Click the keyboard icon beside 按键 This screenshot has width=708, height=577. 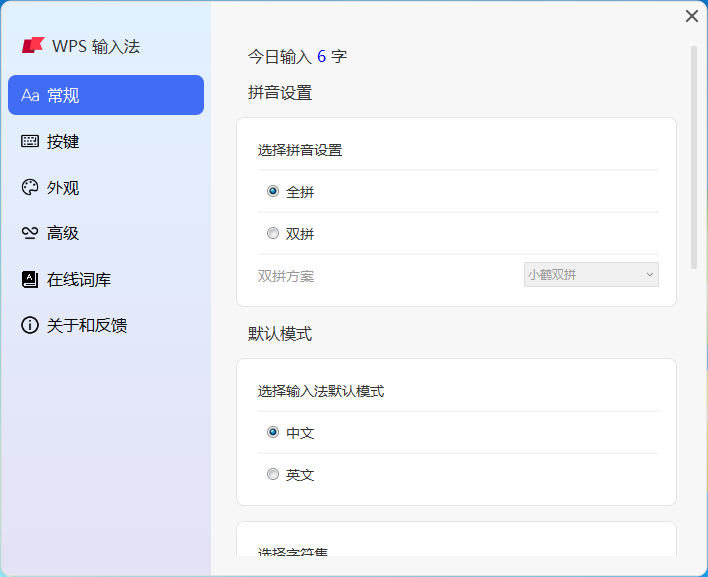tap(30, 141)
